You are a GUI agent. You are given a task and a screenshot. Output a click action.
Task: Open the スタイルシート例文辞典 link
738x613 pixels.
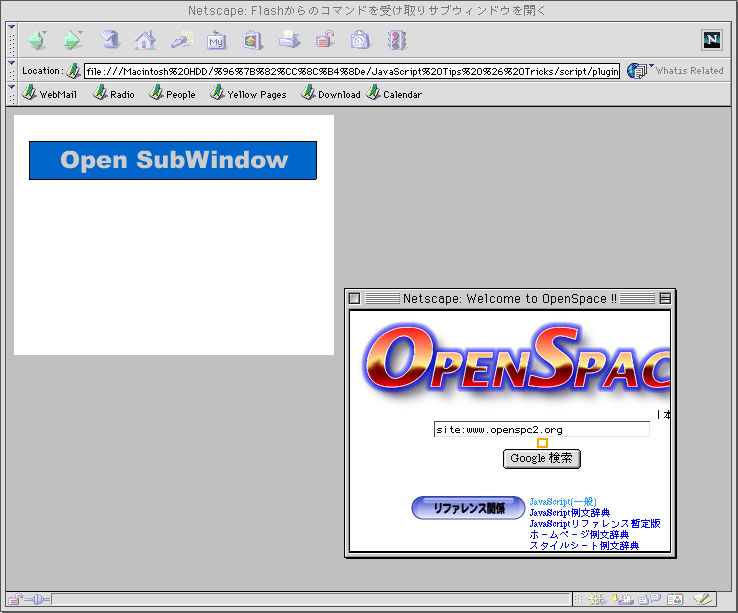[x=584, y=545]
